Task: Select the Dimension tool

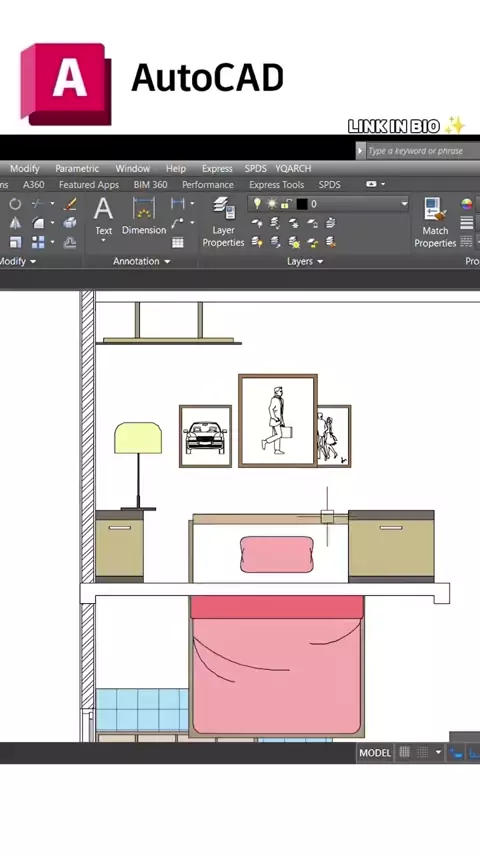Action: pos(144,216)
